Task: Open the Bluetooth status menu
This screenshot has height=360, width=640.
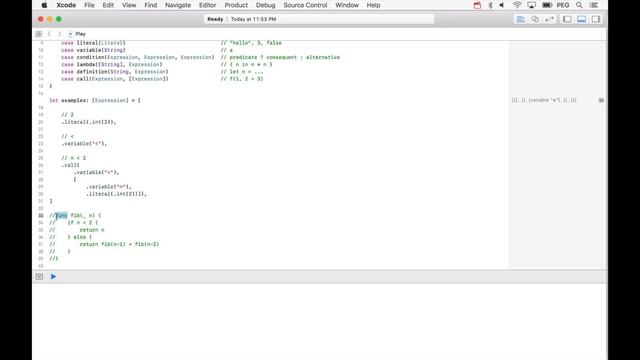Action: click(490, 5)
